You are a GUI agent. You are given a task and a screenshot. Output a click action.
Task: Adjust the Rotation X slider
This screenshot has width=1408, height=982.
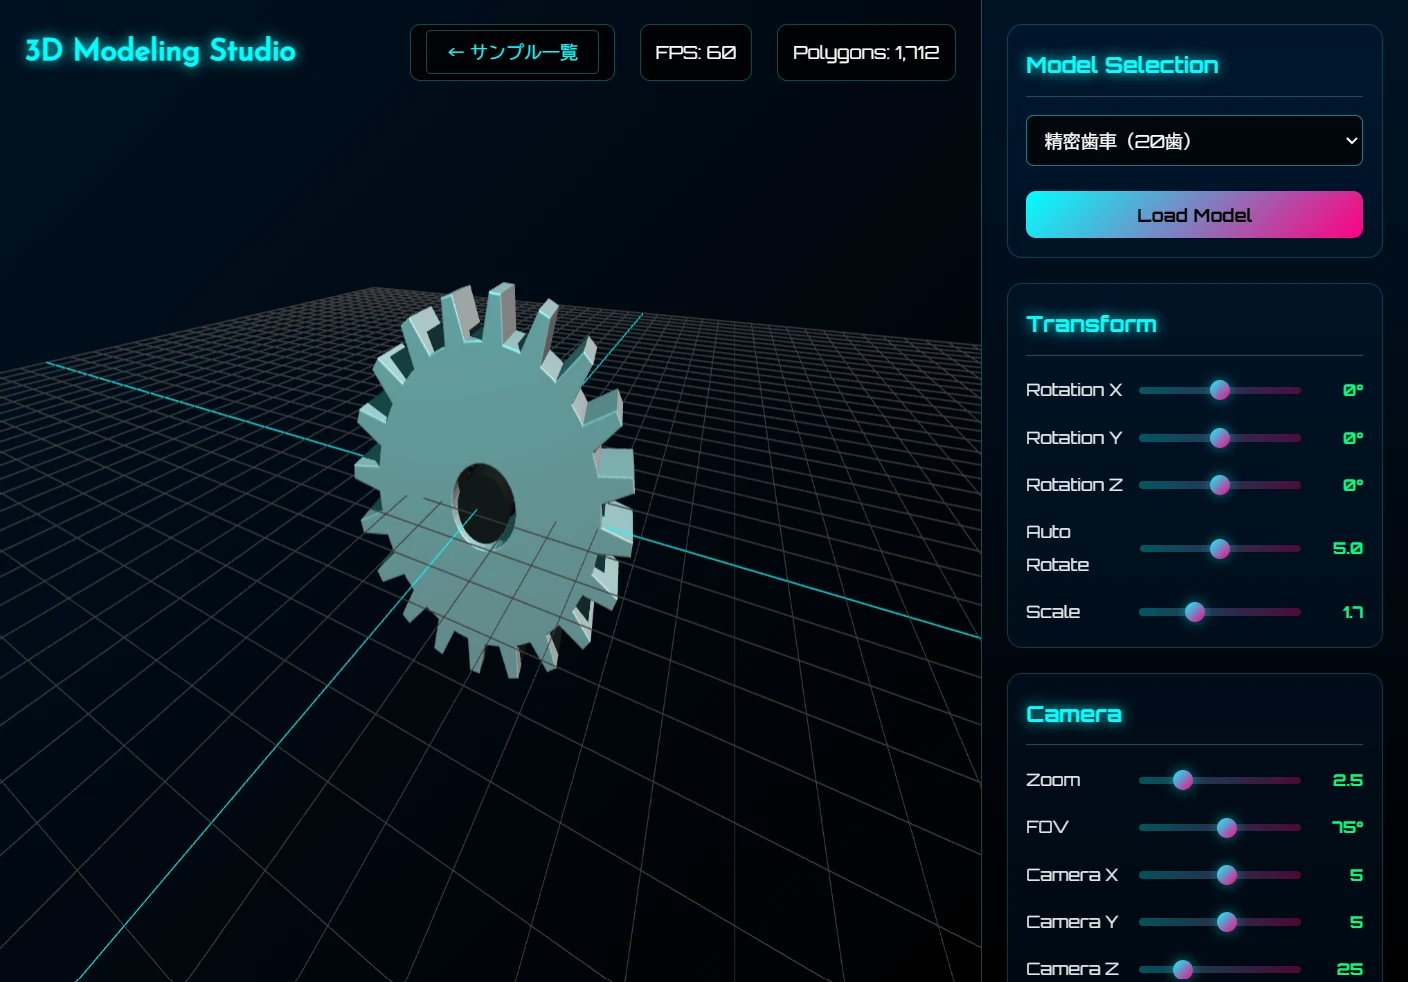pyautogui.click(x=1220, y=390)
